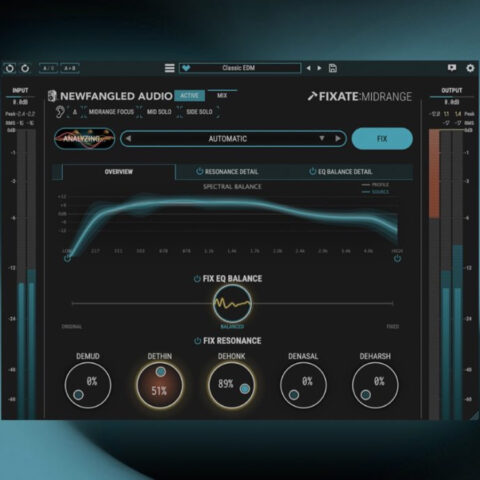480x480 pixels.
Task: Toggle Resonance Detail power icon
Action: click(x=199, y=171)
